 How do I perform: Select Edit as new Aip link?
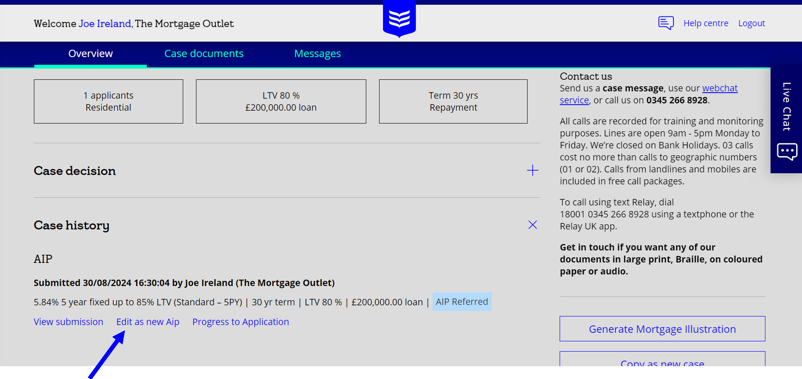[148, 322]
